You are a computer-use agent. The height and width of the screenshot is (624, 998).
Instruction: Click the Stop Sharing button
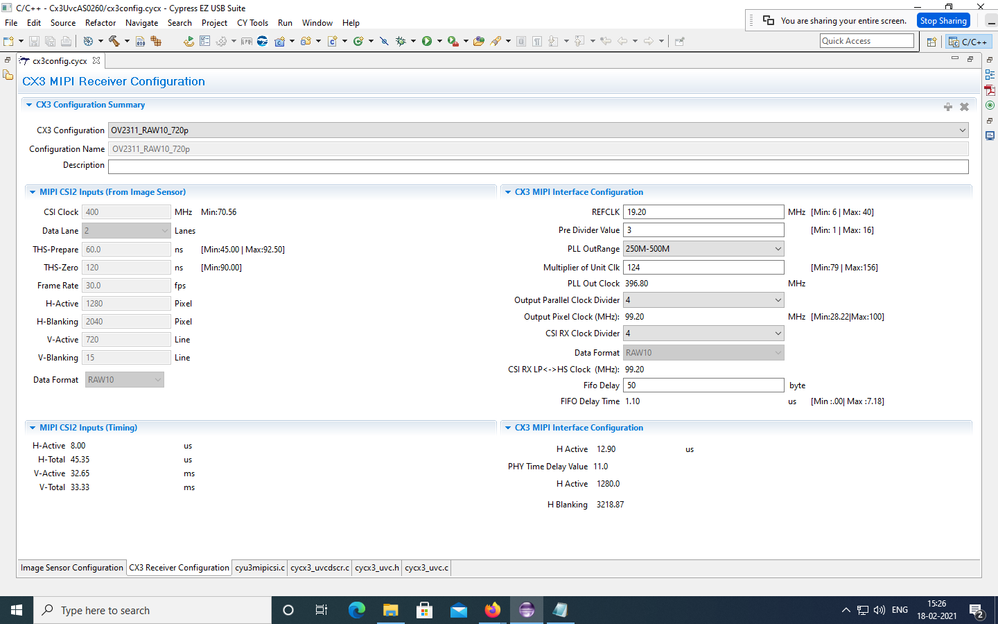(x=943, y=20)
